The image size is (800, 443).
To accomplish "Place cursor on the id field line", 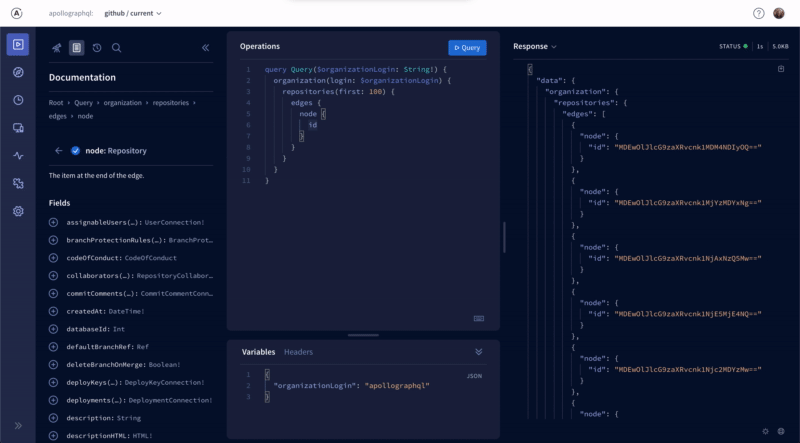I will pyautogui.click(x=312, y=125).
